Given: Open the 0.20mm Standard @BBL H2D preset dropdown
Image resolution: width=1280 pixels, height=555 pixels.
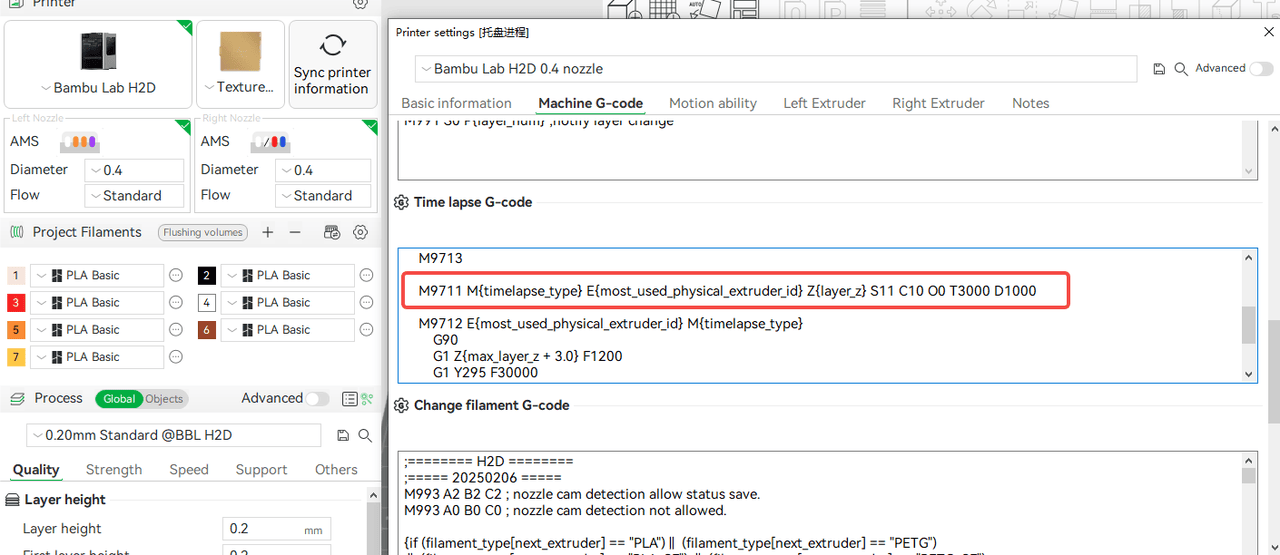Looking at the screenshot, I should coord(173,435).
